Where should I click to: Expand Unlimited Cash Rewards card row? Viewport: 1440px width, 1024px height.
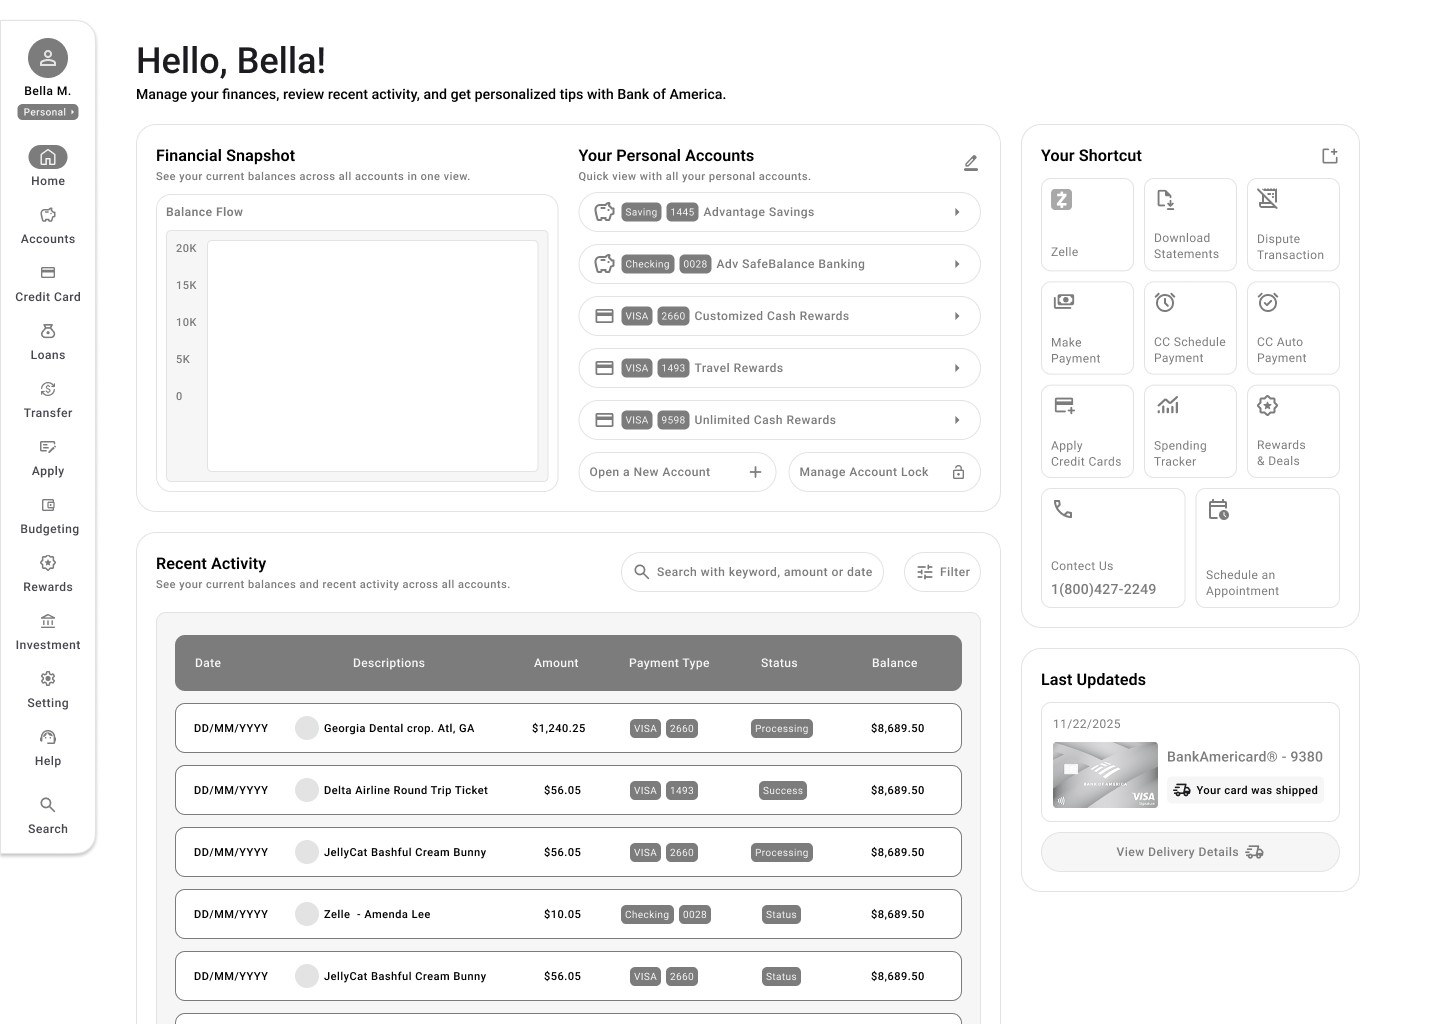coord(779,420)
